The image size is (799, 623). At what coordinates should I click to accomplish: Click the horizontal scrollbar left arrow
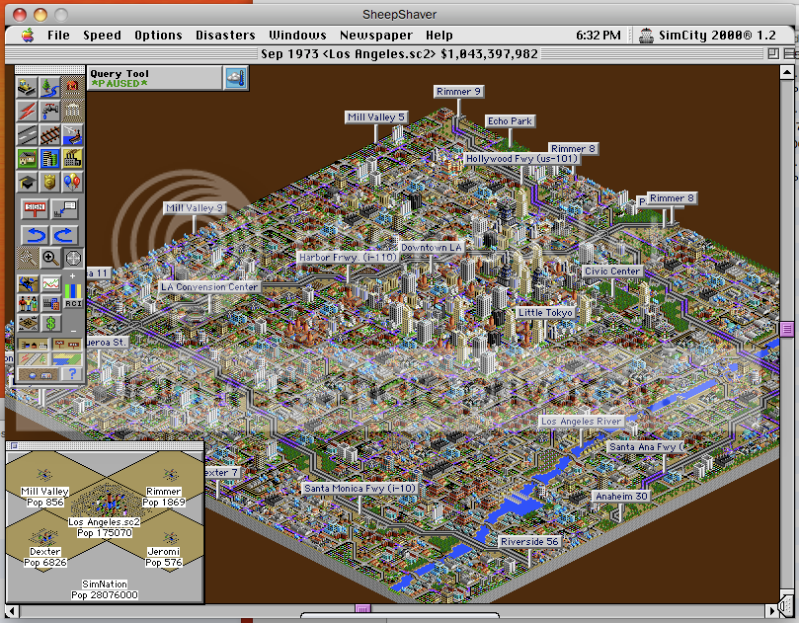click(x=12, y=610)
